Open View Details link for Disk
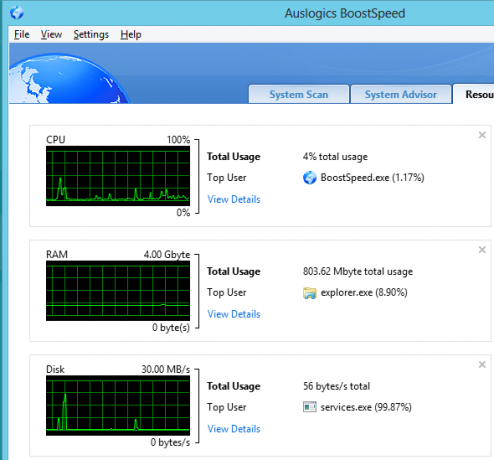The width and height of the screenshot is (494, 460). (234, 429)
